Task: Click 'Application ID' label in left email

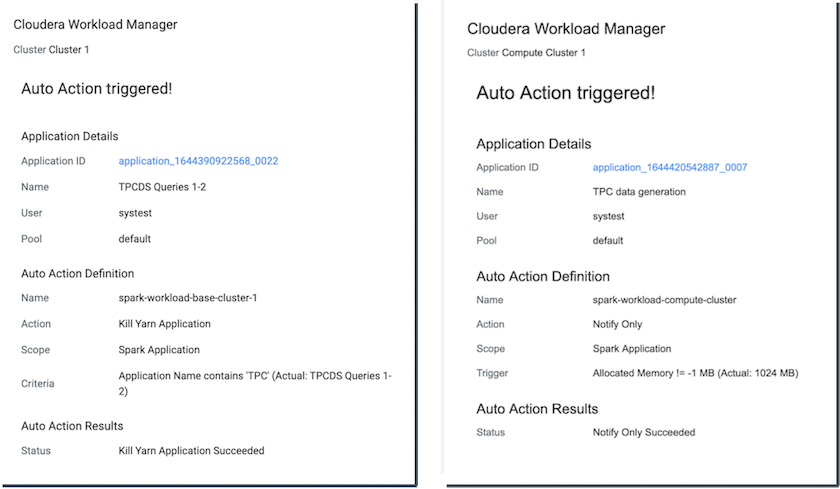Action: [53, 161]
